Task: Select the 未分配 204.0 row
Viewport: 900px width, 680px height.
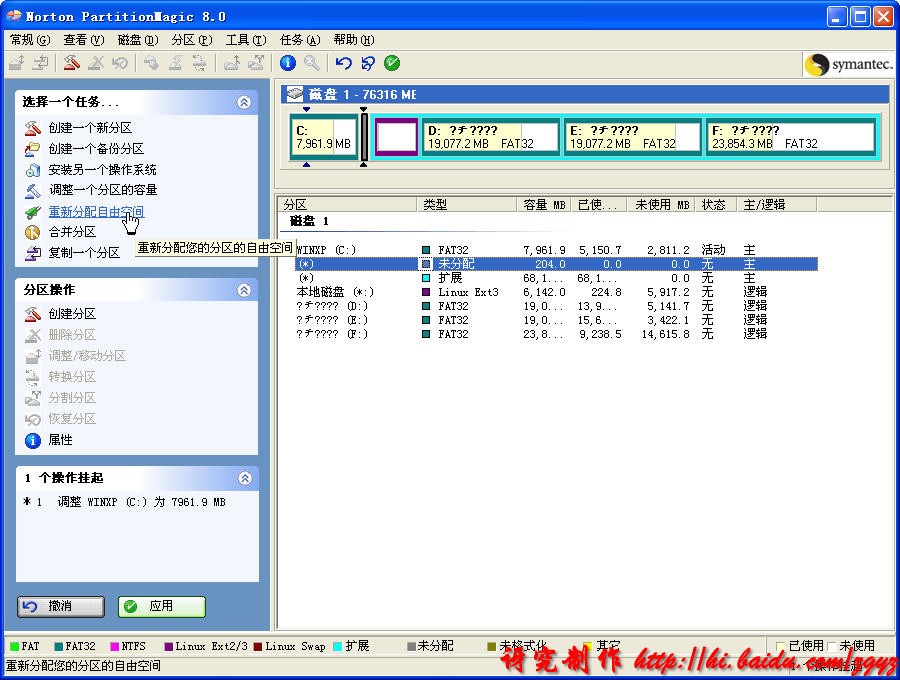Action: (556, 264)
